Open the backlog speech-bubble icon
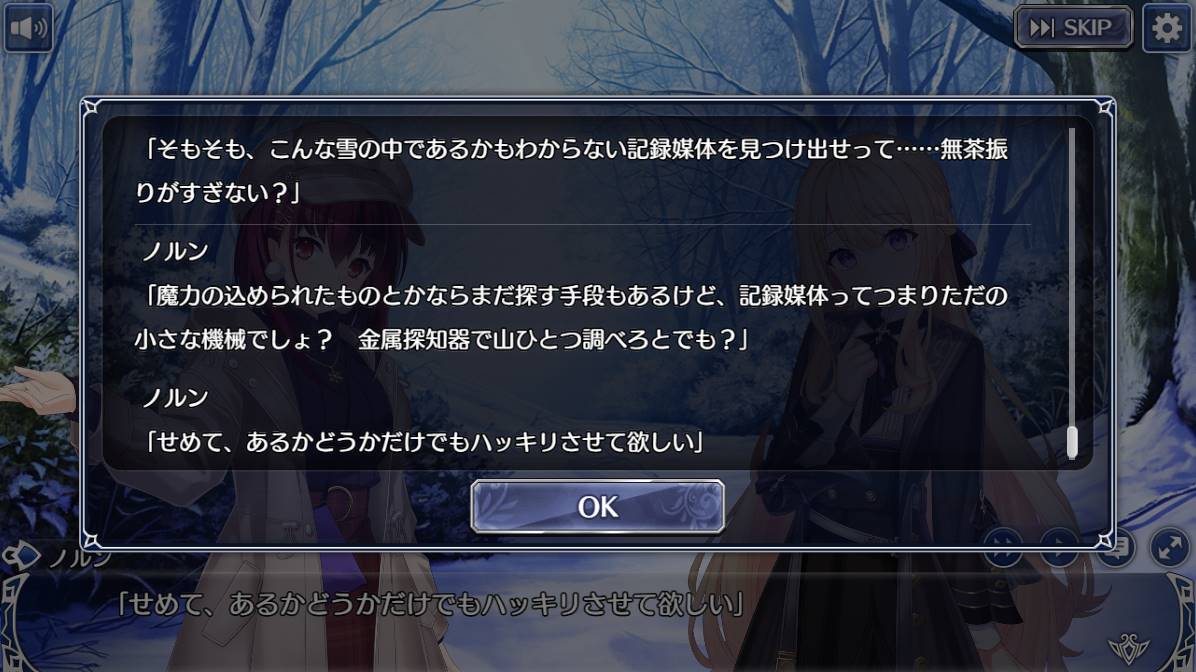 [x=1115, y=547]
